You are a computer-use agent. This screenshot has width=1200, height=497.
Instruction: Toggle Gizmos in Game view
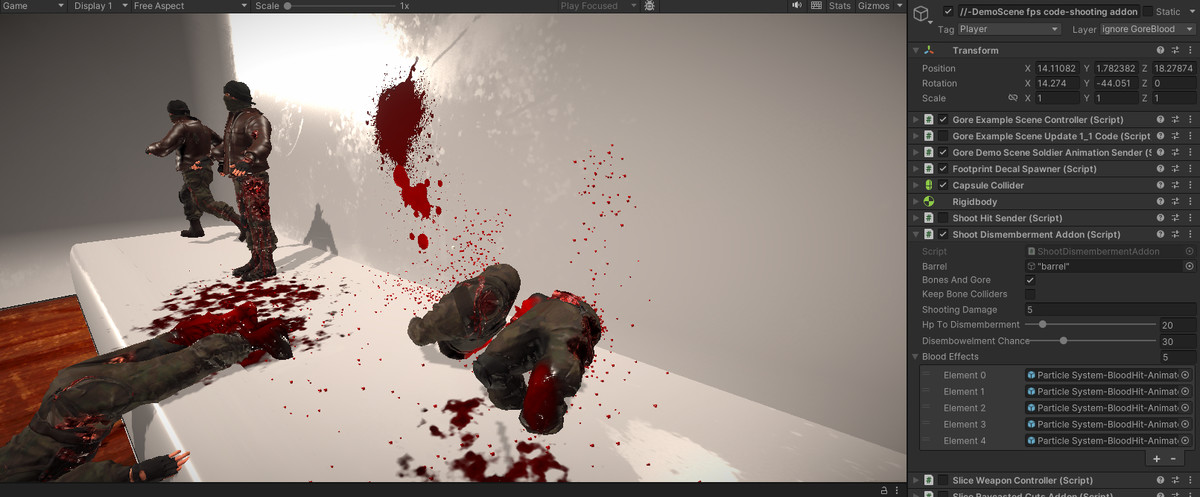(x=873, y=6)
